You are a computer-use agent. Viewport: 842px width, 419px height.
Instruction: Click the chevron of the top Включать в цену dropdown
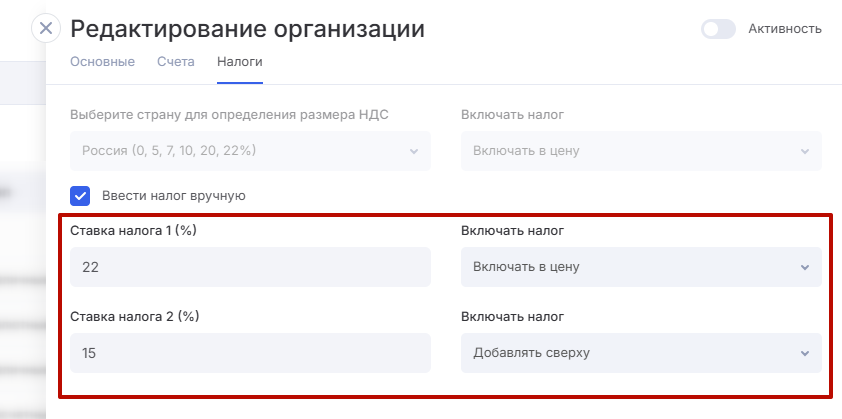tap(805, 152)
